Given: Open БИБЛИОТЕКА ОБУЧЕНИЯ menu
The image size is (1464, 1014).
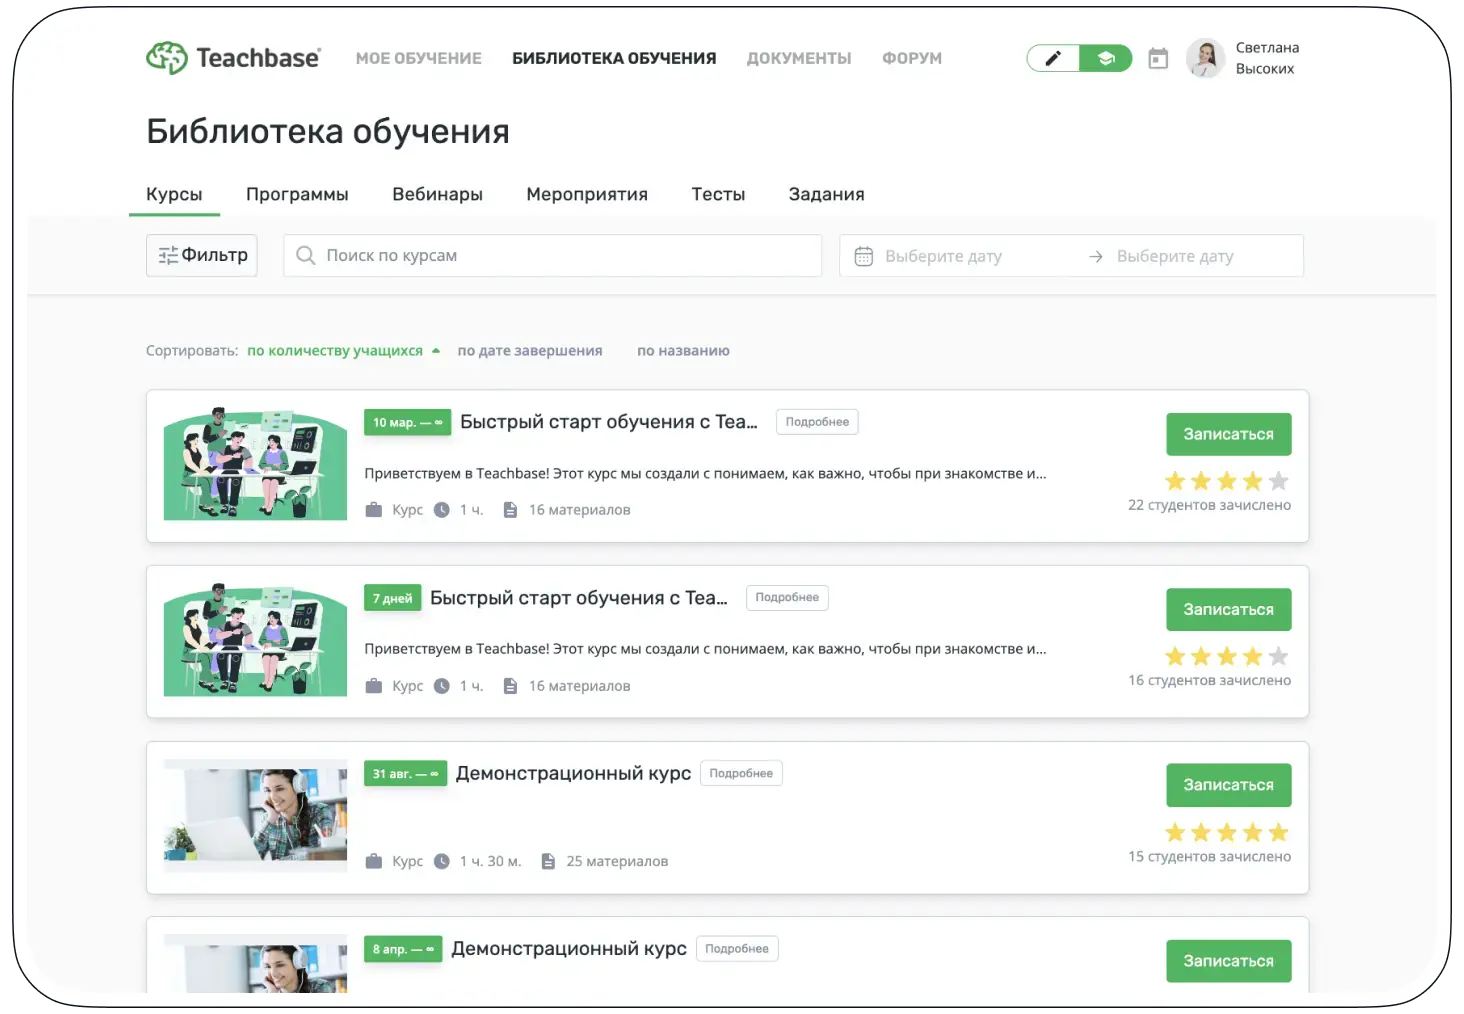Looking at the screenshot, I should (x=614, y=58).
